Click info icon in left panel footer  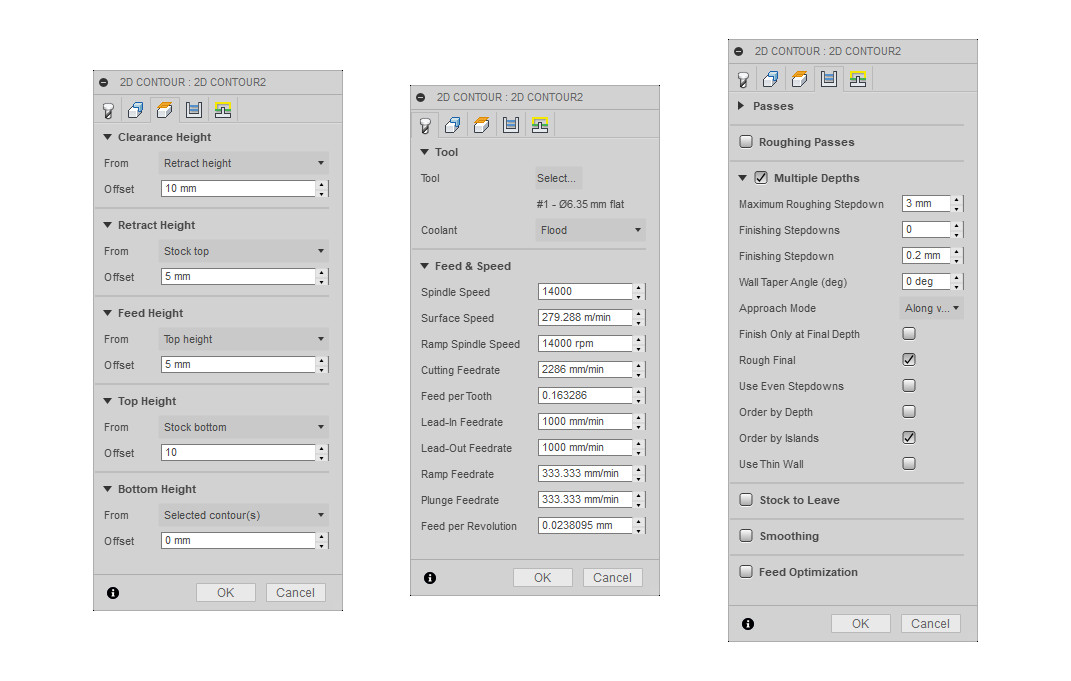coord(113,593)
